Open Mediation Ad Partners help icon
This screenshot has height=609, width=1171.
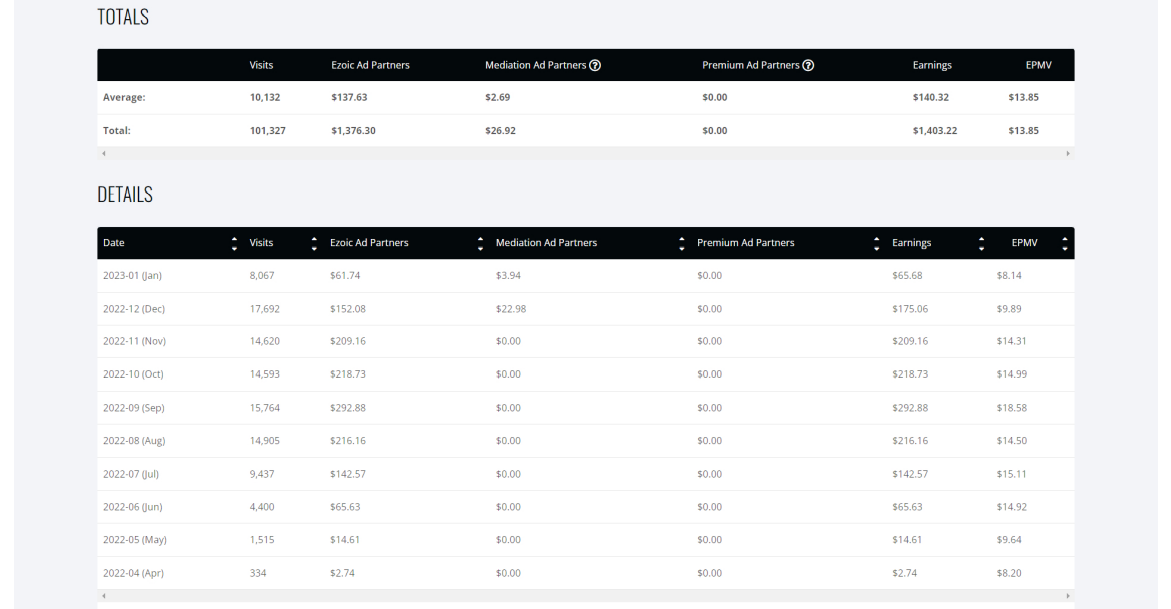(595, 65)
